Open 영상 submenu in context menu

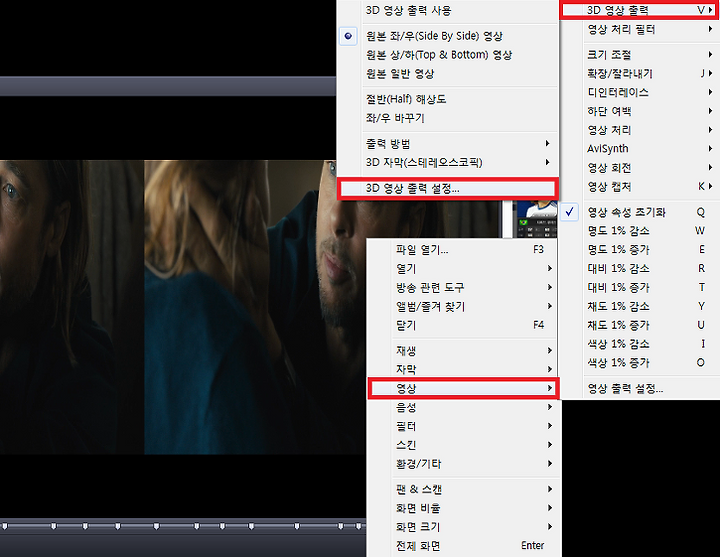(464, 388)
